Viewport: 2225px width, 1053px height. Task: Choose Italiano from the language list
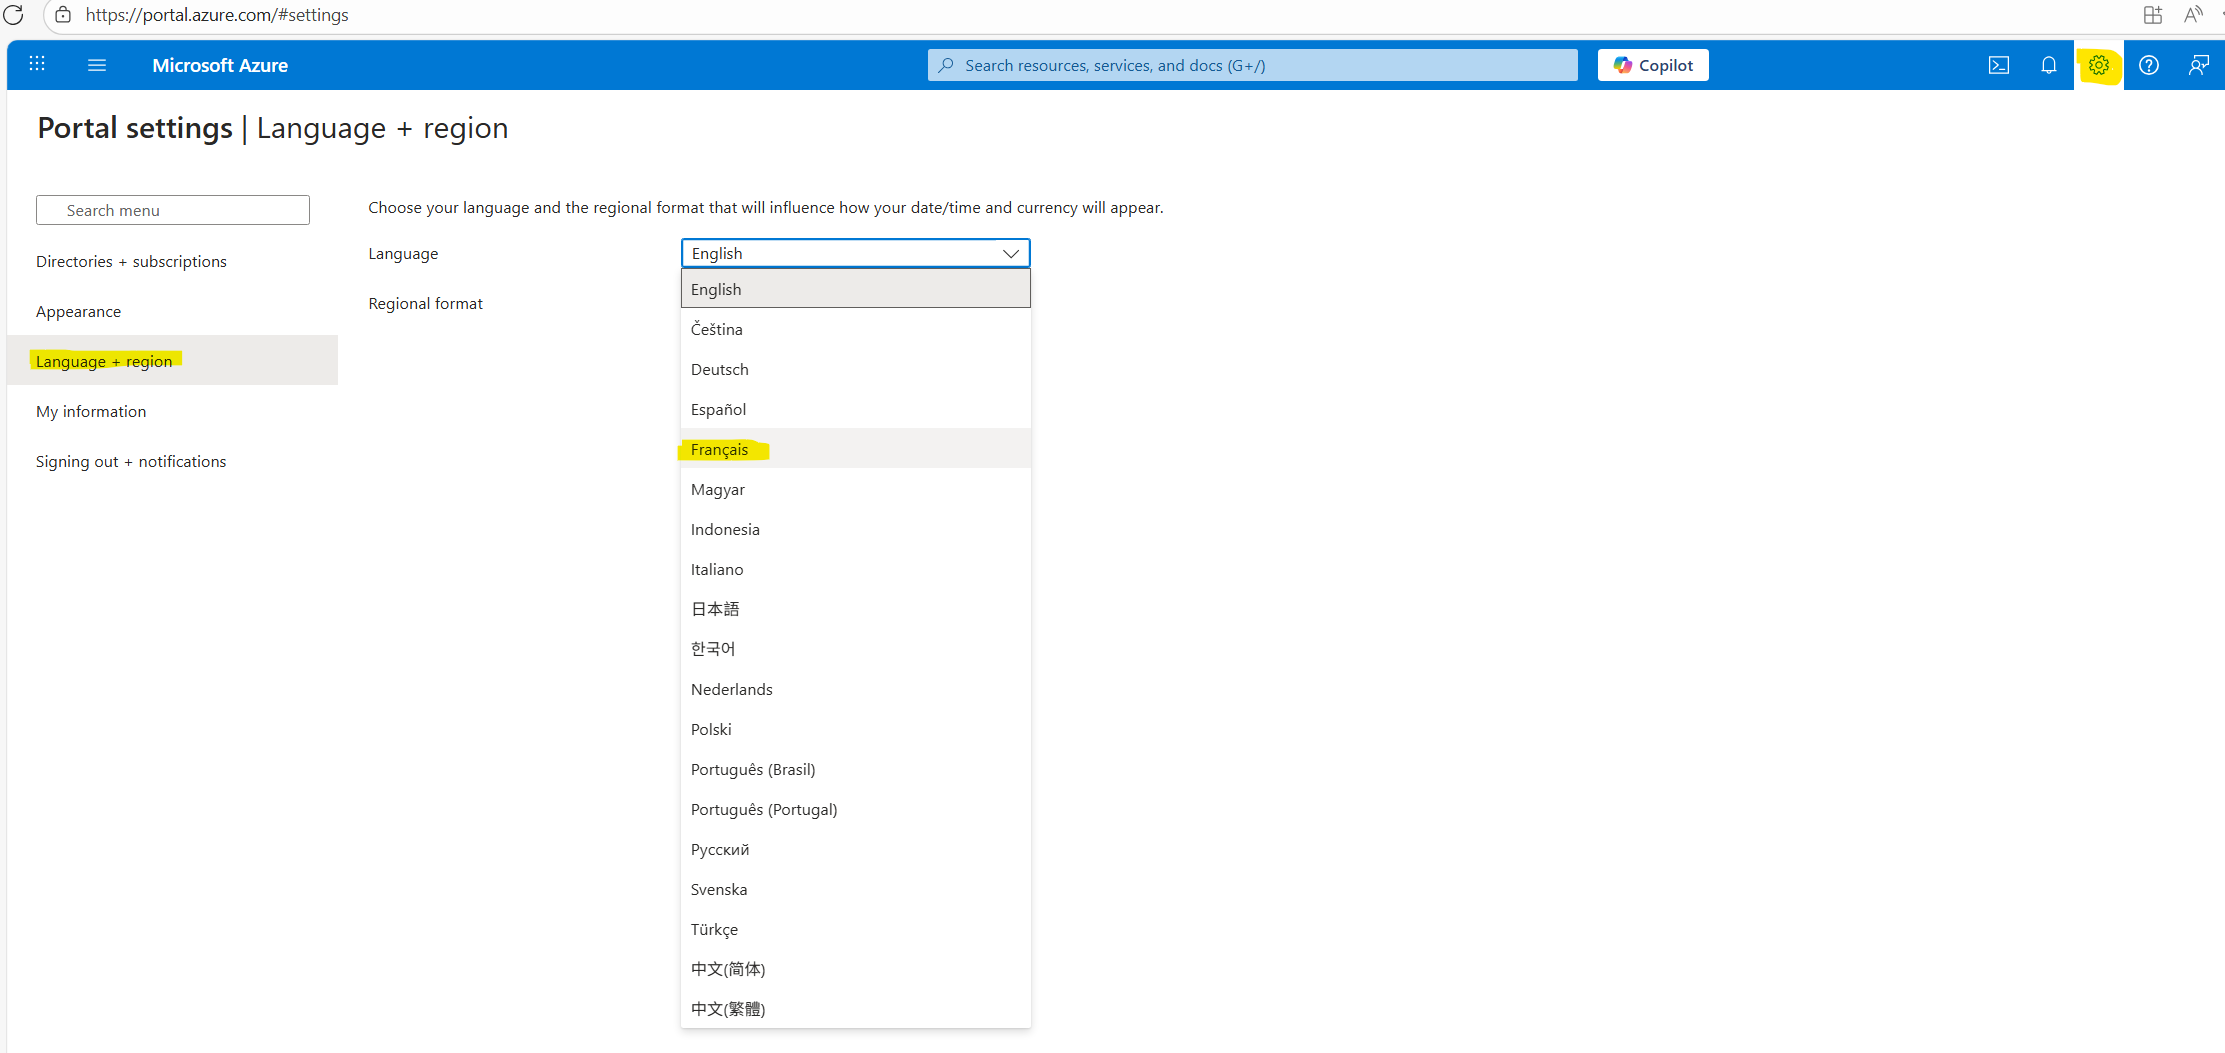855,569
